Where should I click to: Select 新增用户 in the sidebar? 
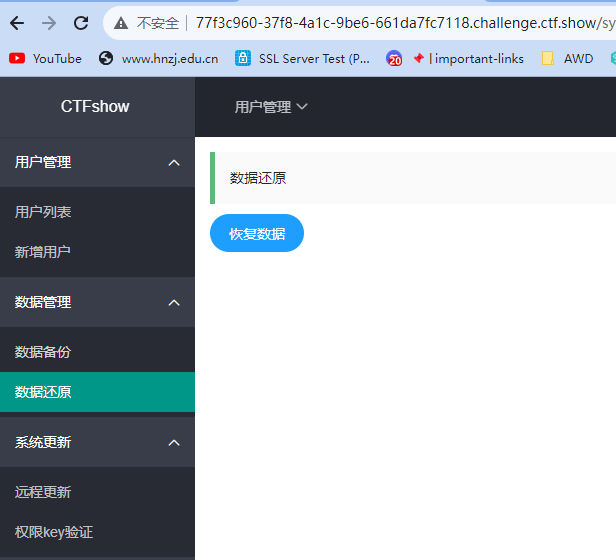click(97, 252)
